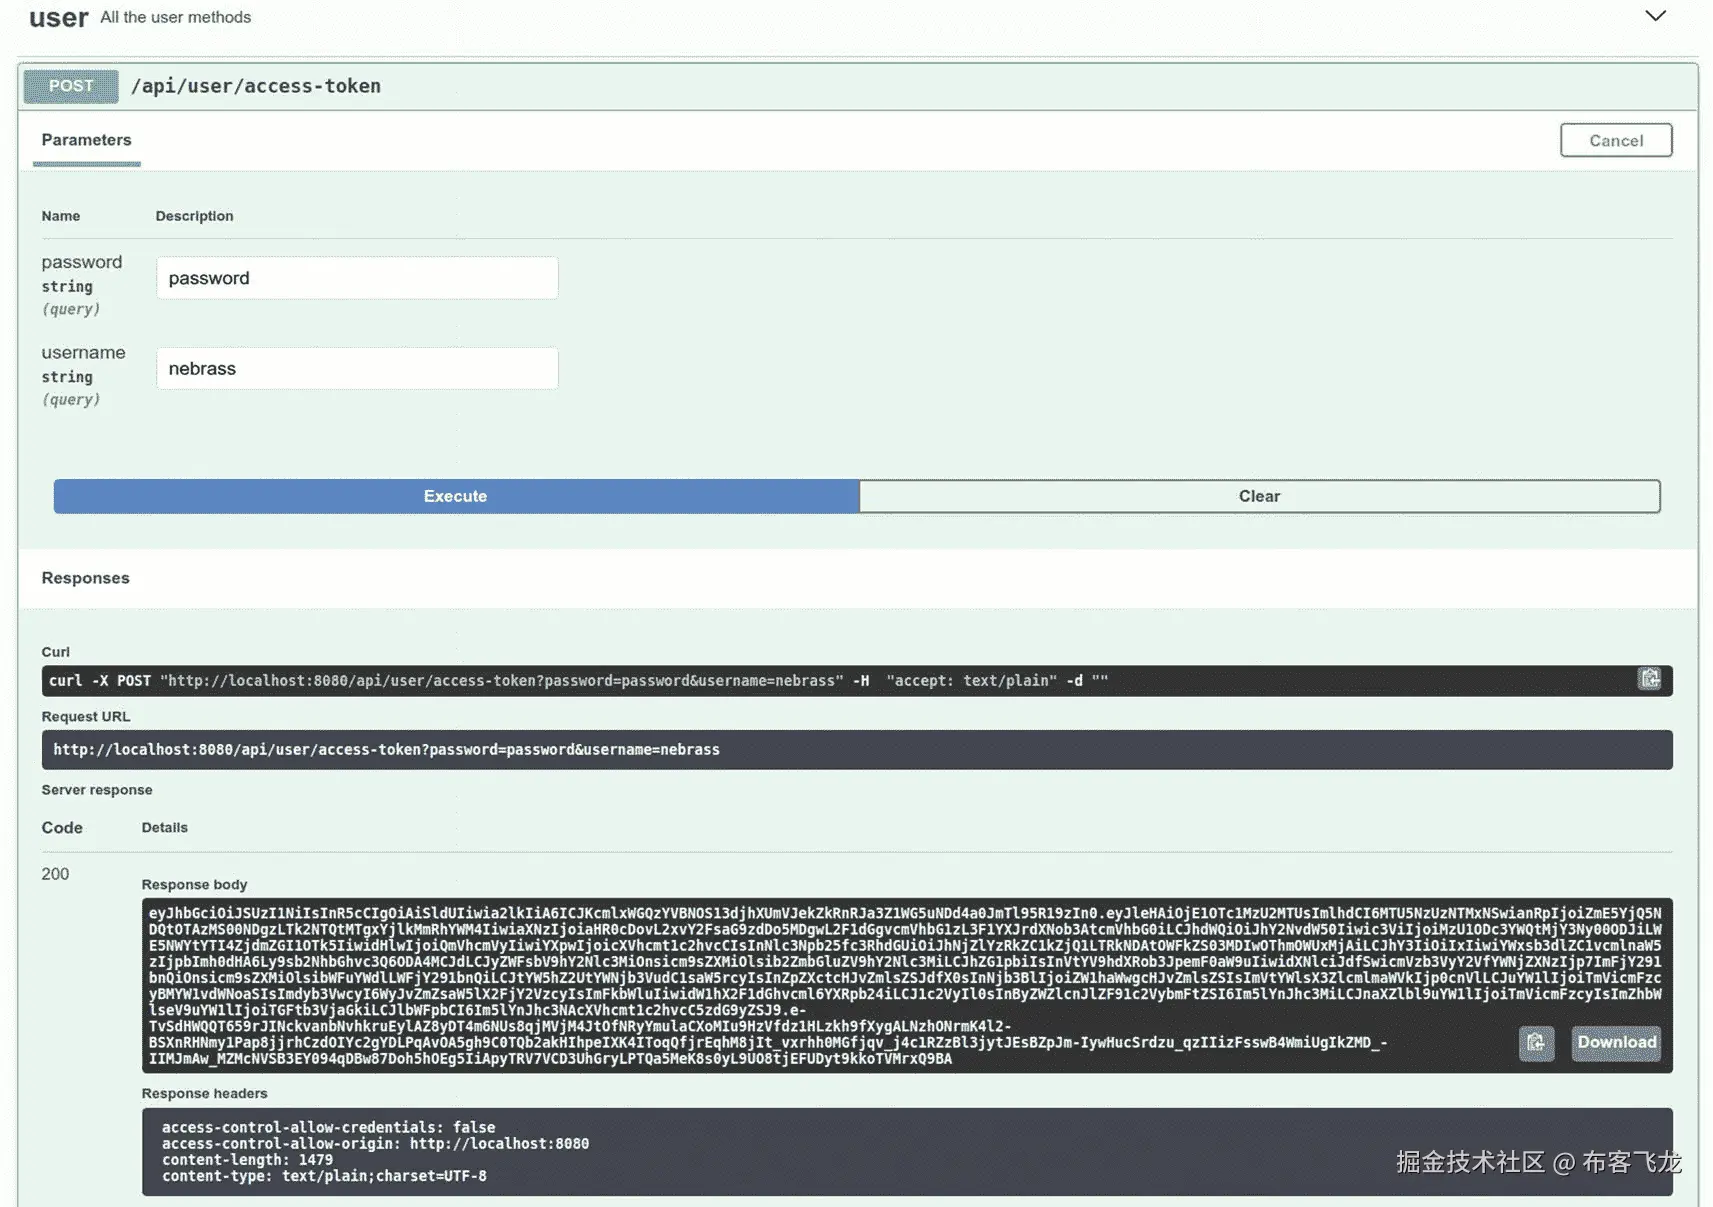
Task: Focus the username input field
Action: [x=357, y=368]
